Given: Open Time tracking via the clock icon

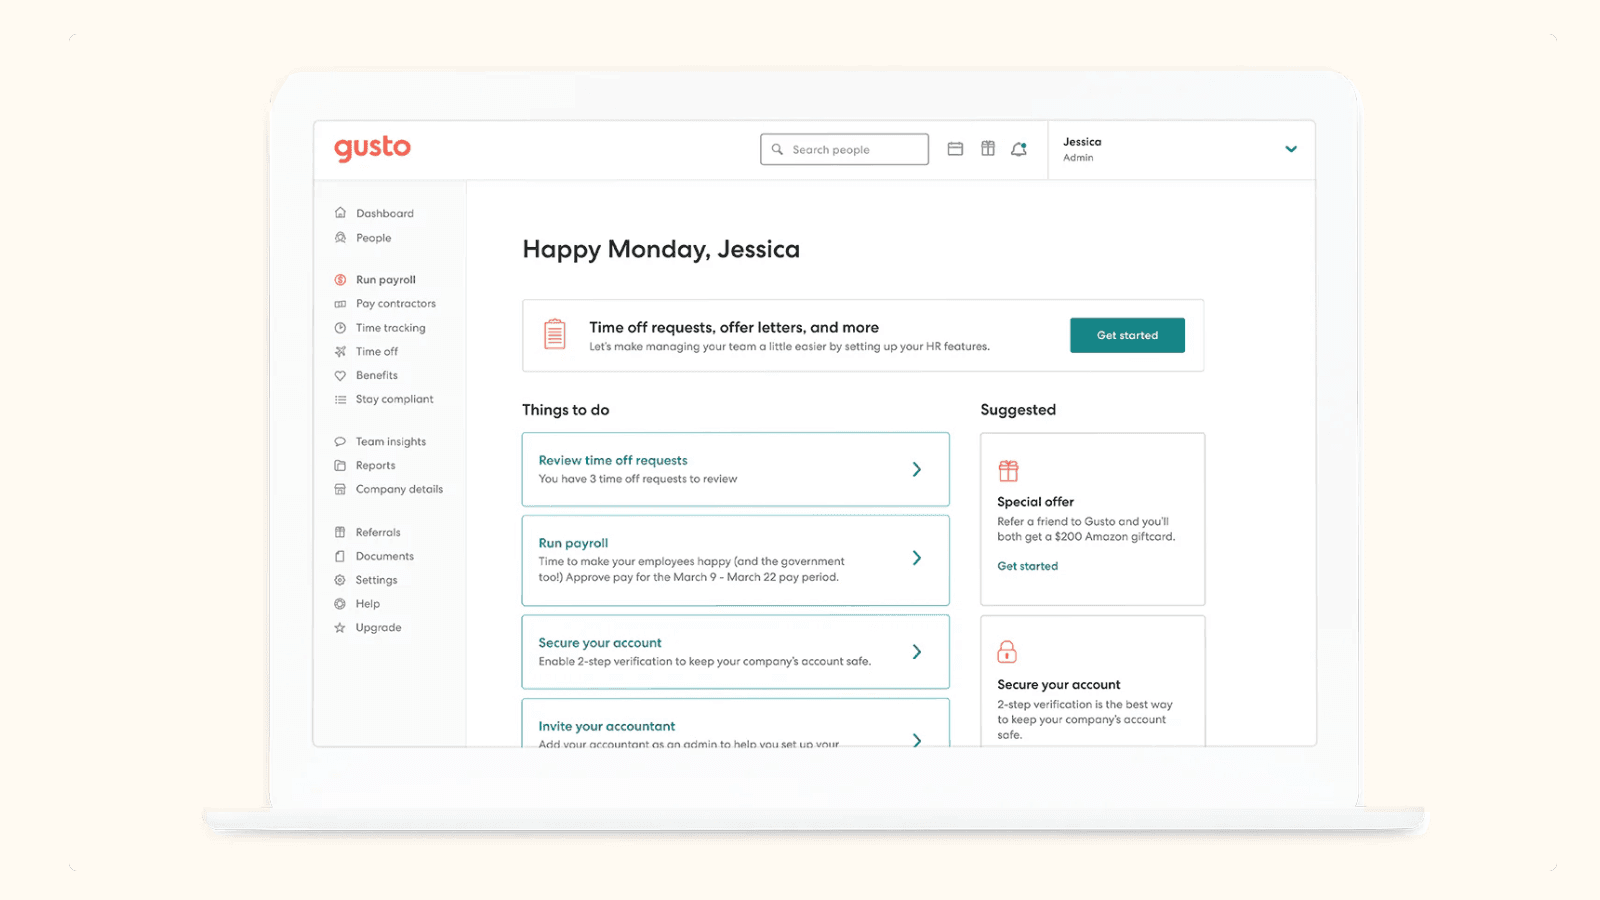Looking at the screenshot, I should click(x=340, y=327).
